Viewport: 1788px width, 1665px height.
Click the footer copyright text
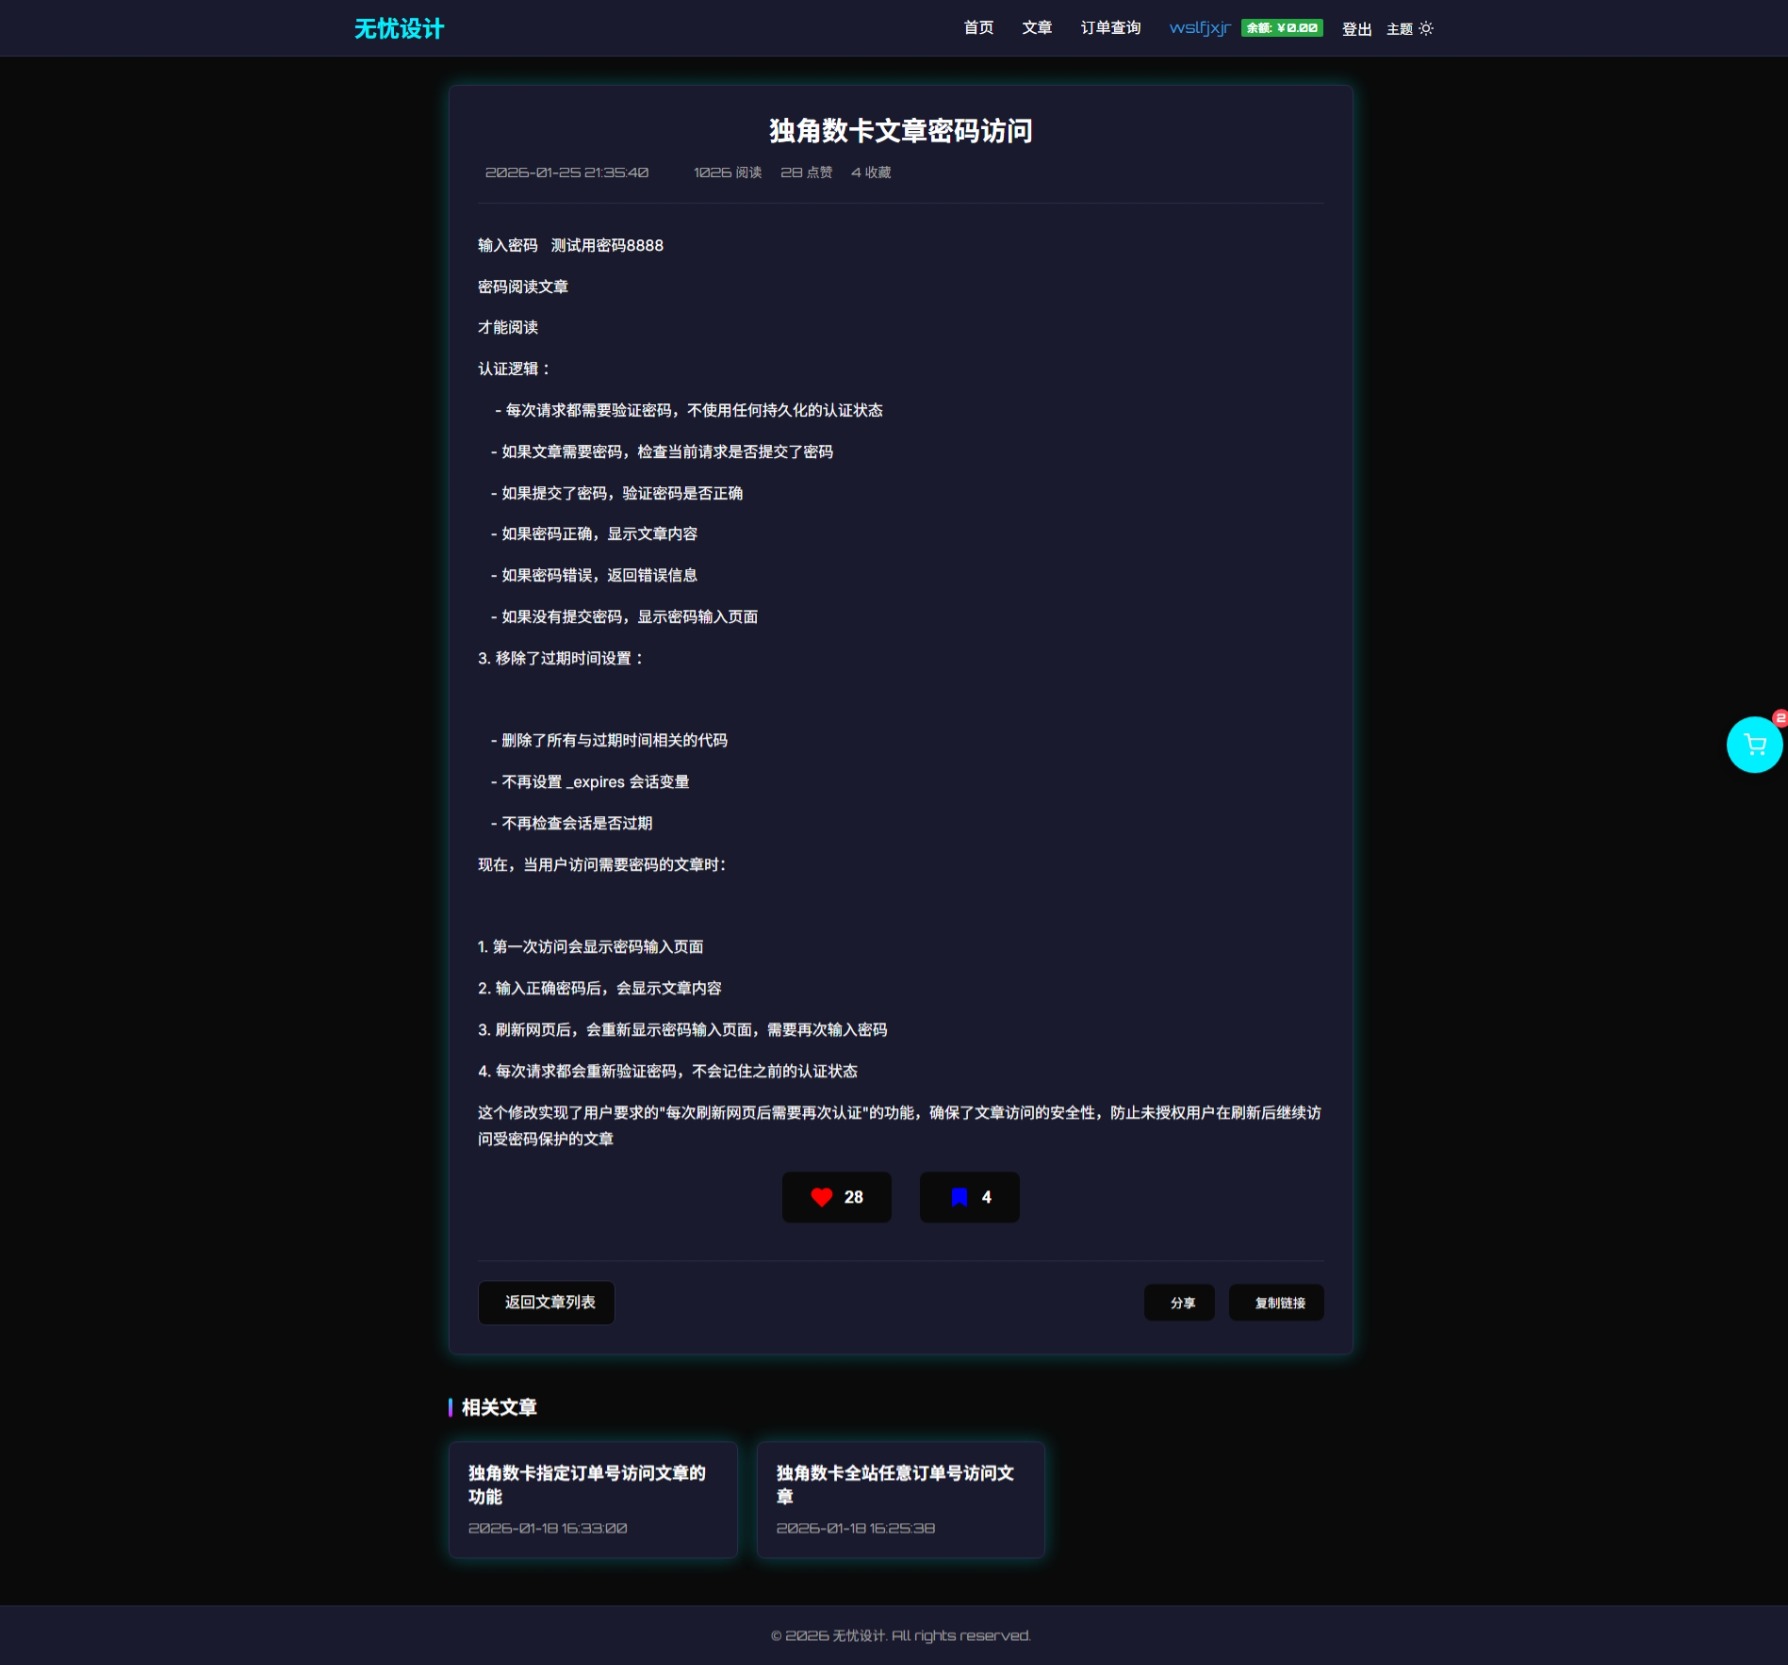(900, 1635)
